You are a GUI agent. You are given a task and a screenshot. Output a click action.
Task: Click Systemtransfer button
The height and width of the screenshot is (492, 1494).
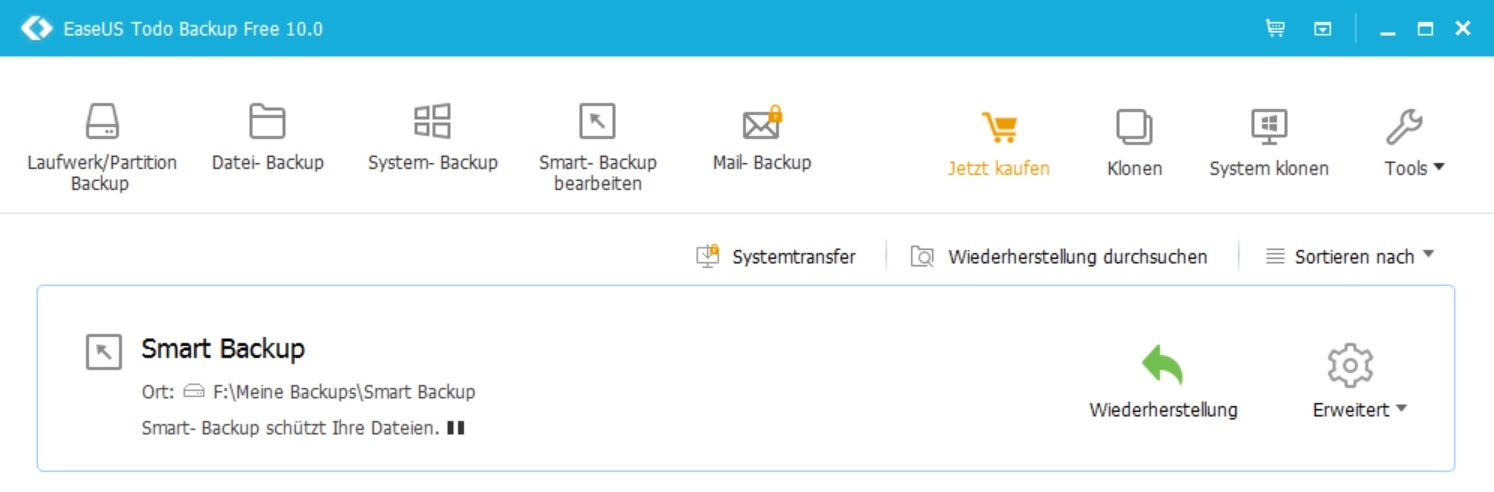click(x=776, y=257)
